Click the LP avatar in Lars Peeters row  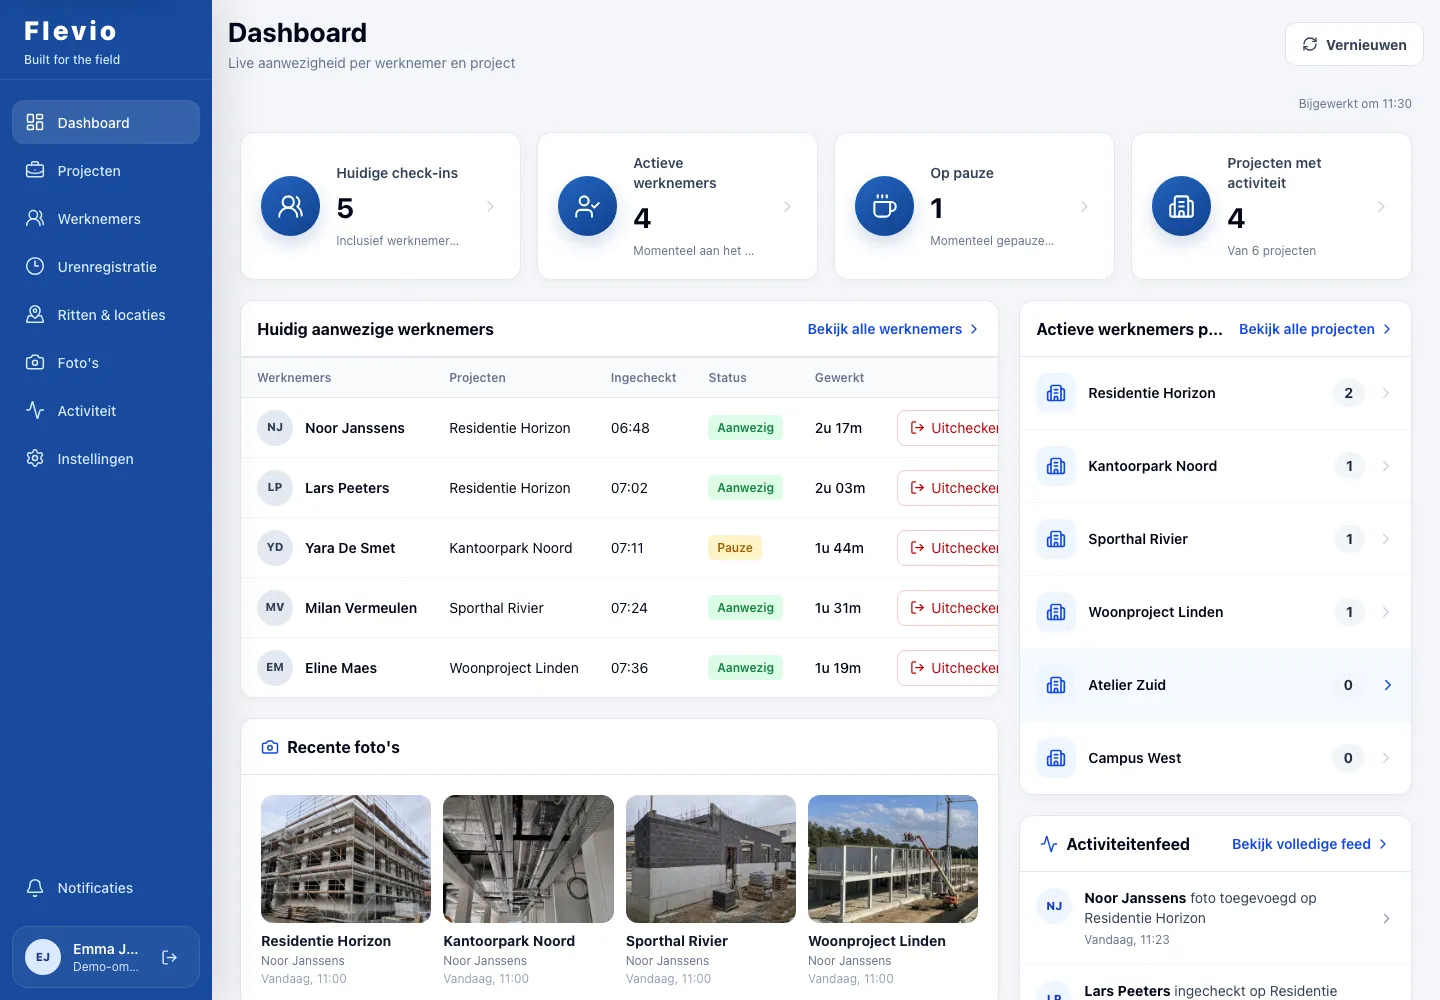(275, 487)
